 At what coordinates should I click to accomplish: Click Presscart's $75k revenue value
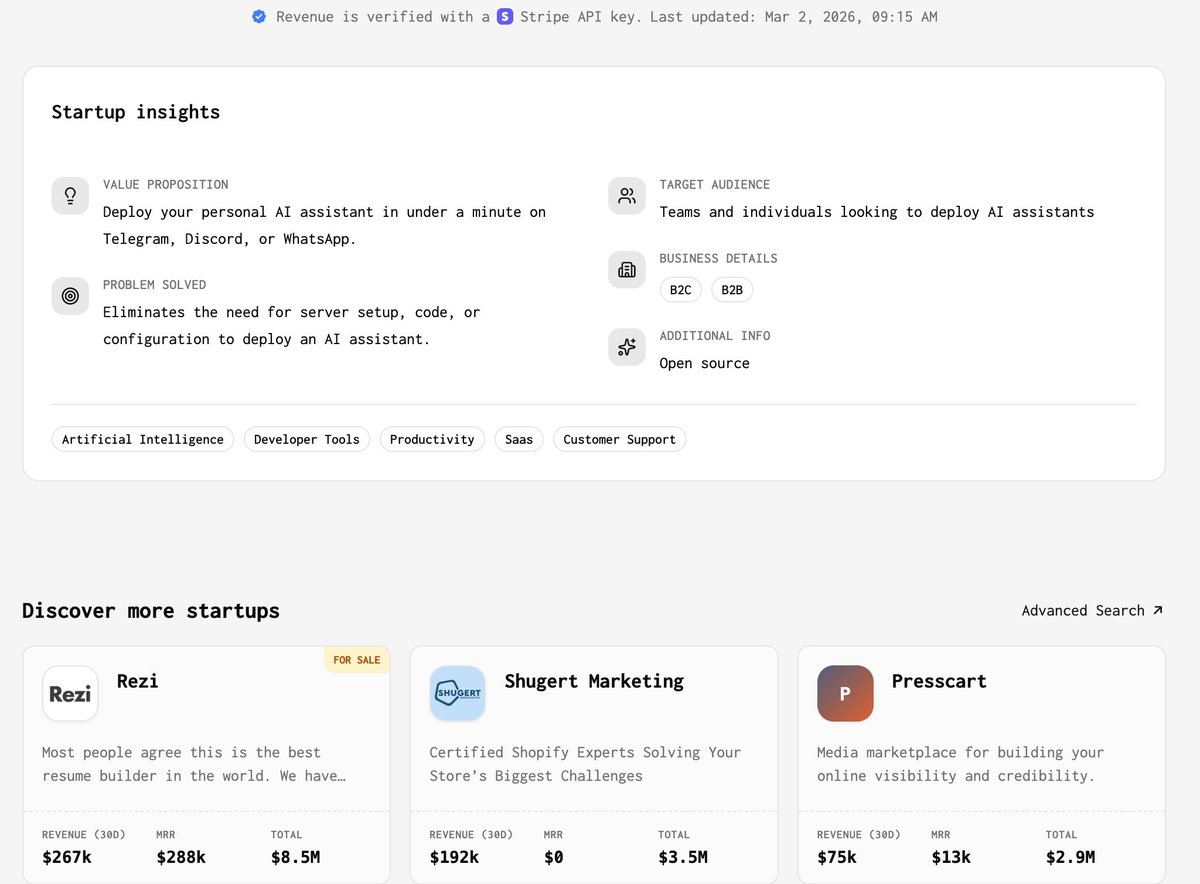836,857
